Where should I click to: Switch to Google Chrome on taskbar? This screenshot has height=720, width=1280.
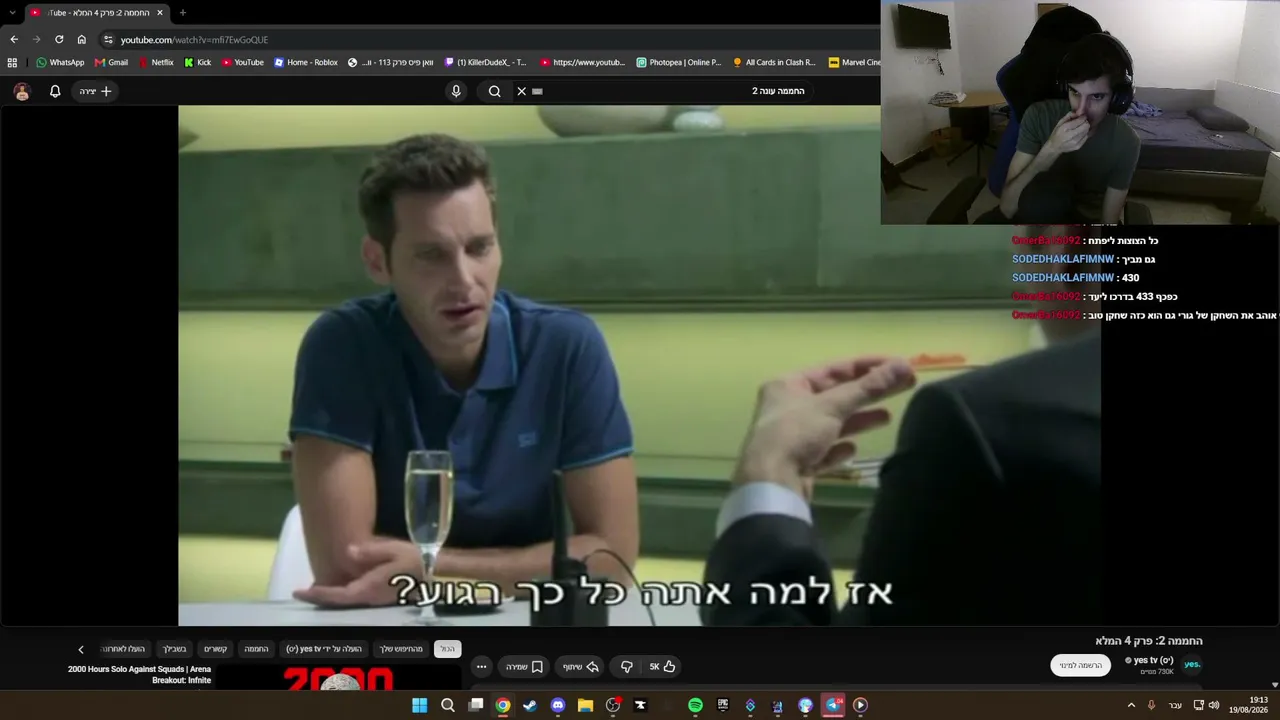click(503, 705)
